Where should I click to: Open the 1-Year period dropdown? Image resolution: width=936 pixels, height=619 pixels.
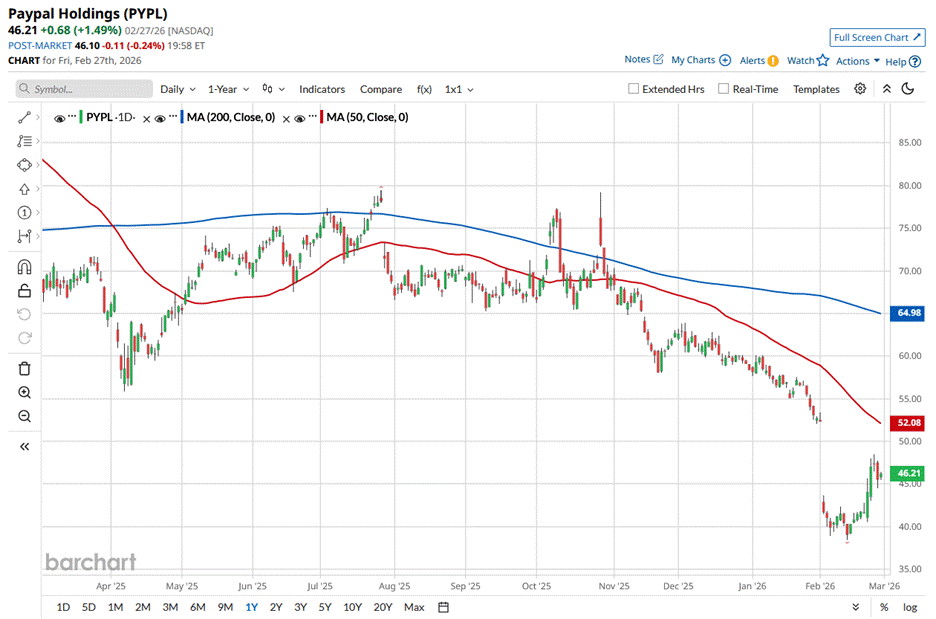228,89
